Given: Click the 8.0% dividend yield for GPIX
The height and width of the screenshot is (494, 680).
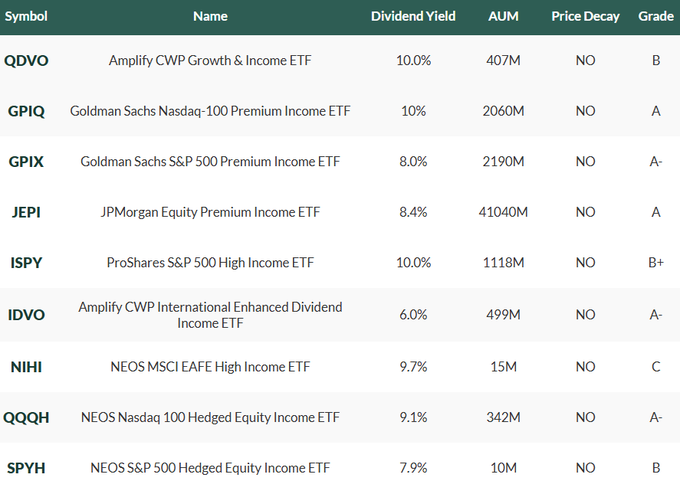Looking at the screenshot, I should coord(413,162).
